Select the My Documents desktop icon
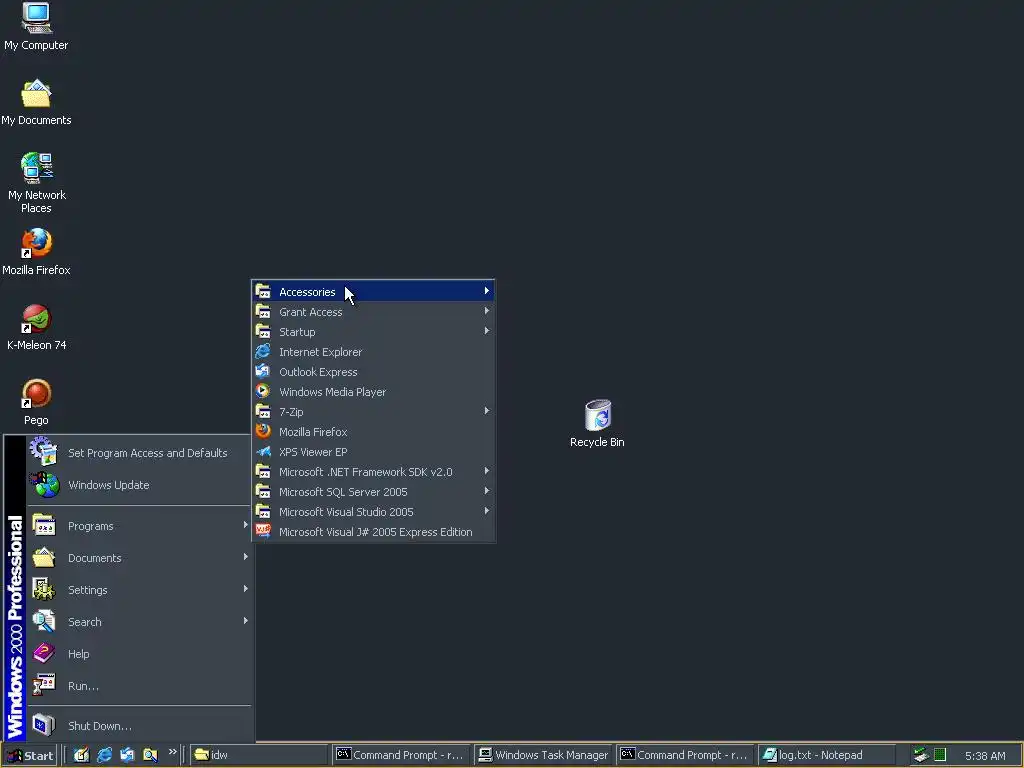Viewport: 1024px width, 768px height. point(36,103)
